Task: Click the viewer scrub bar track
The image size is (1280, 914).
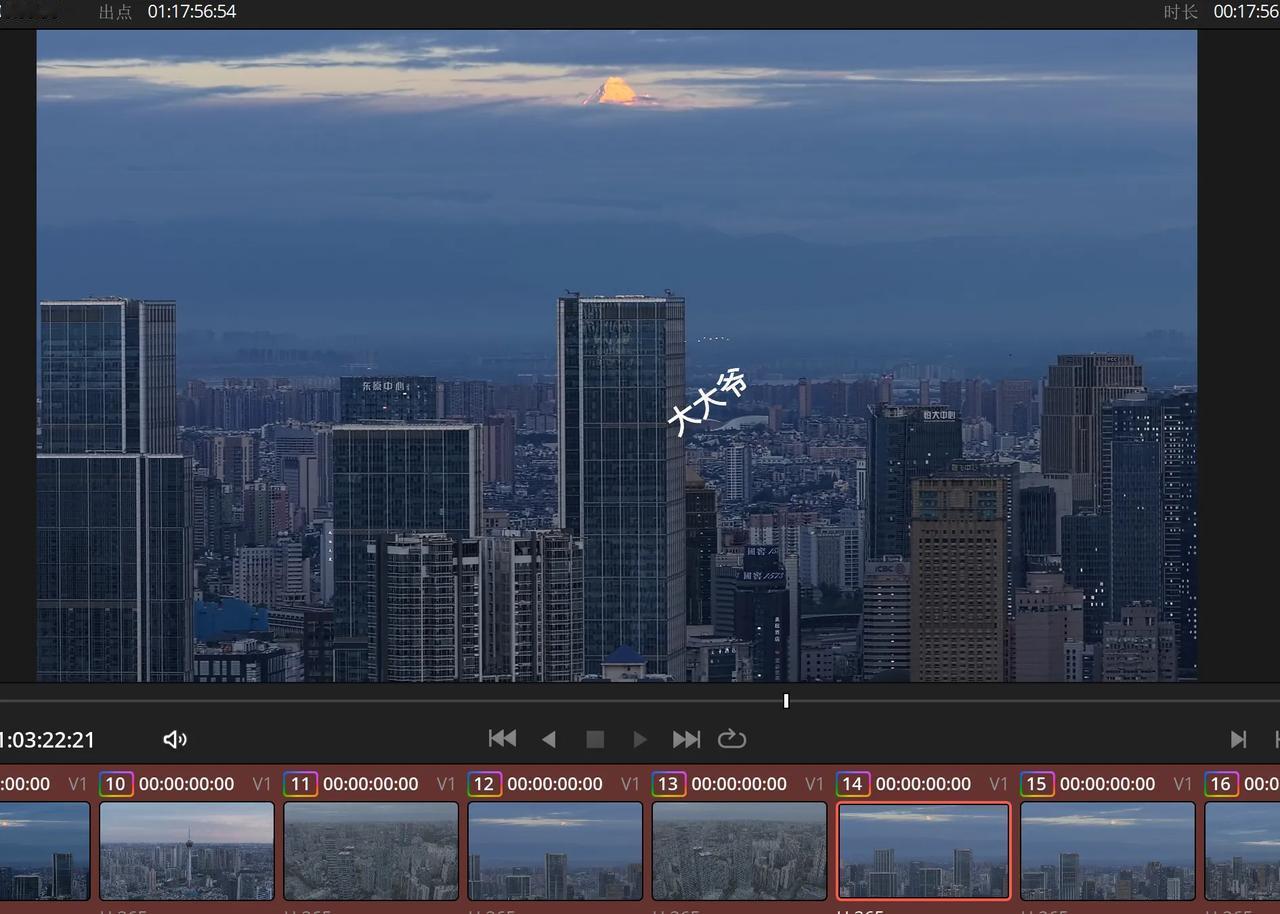Action: coord(640,701)
